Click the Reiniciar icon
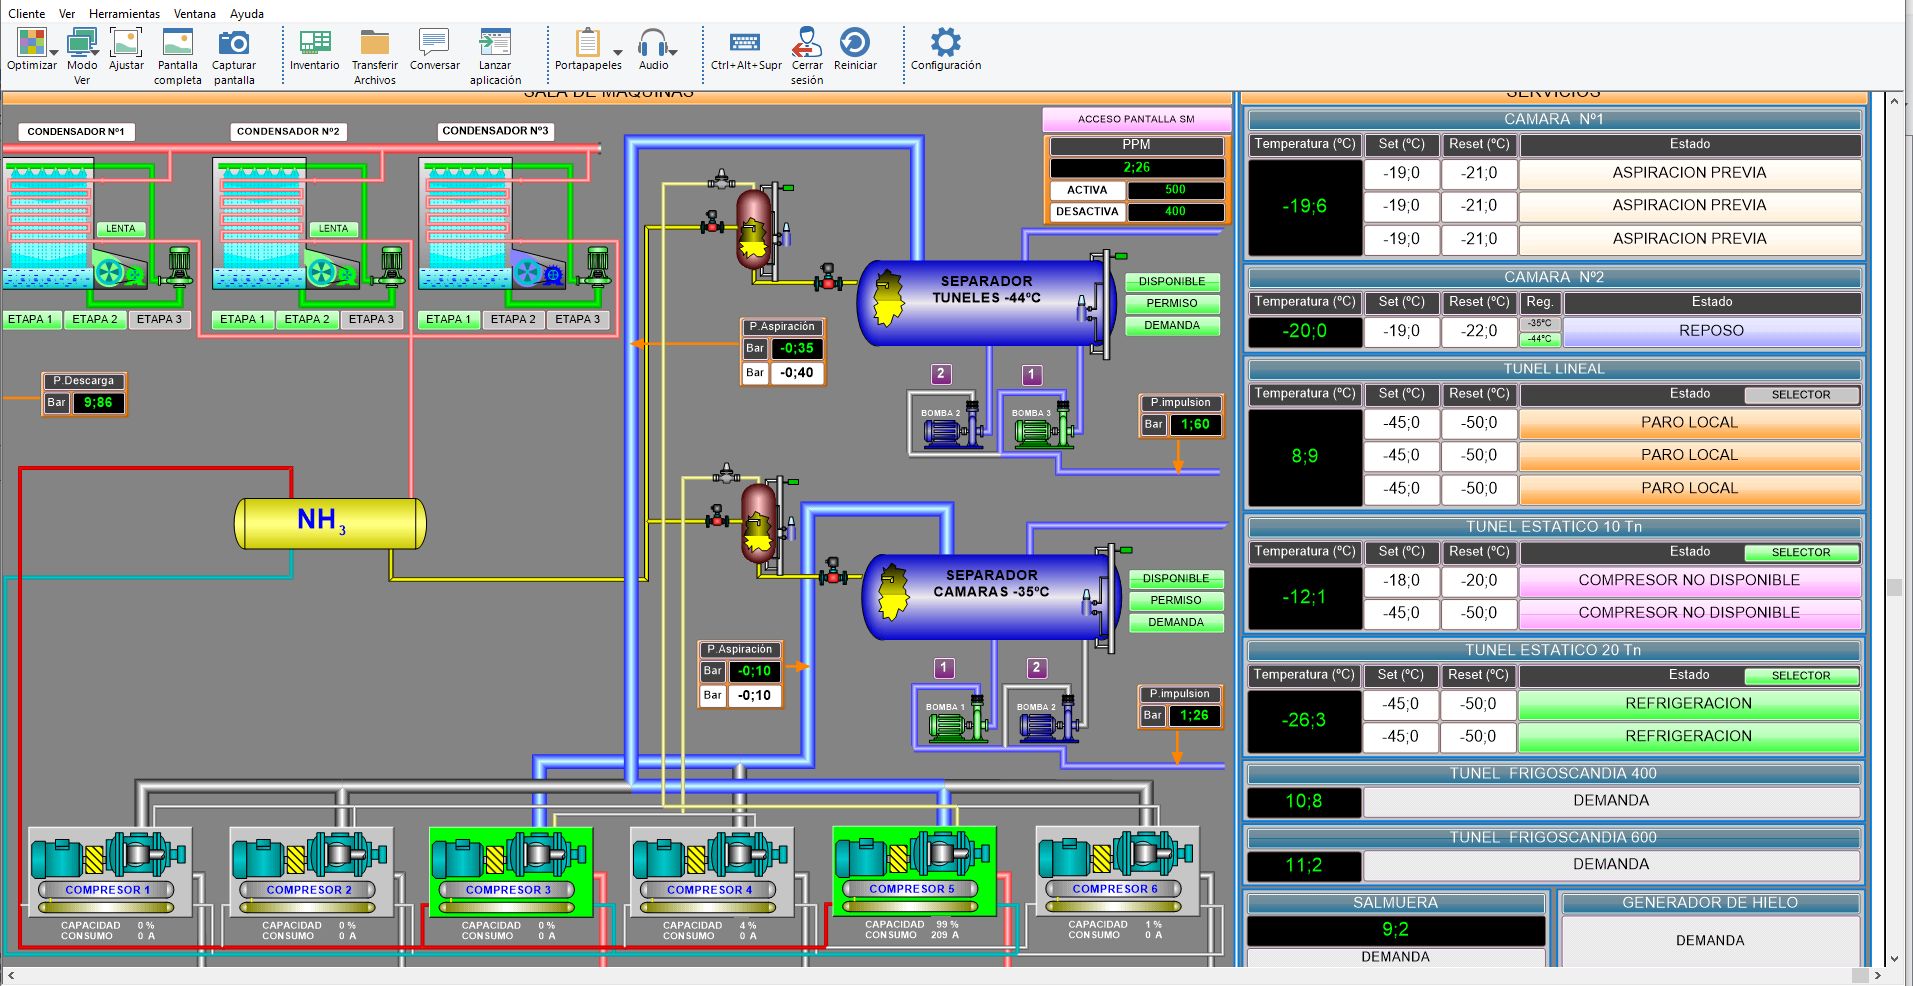1913x986 pixels. tap(854, 43)
